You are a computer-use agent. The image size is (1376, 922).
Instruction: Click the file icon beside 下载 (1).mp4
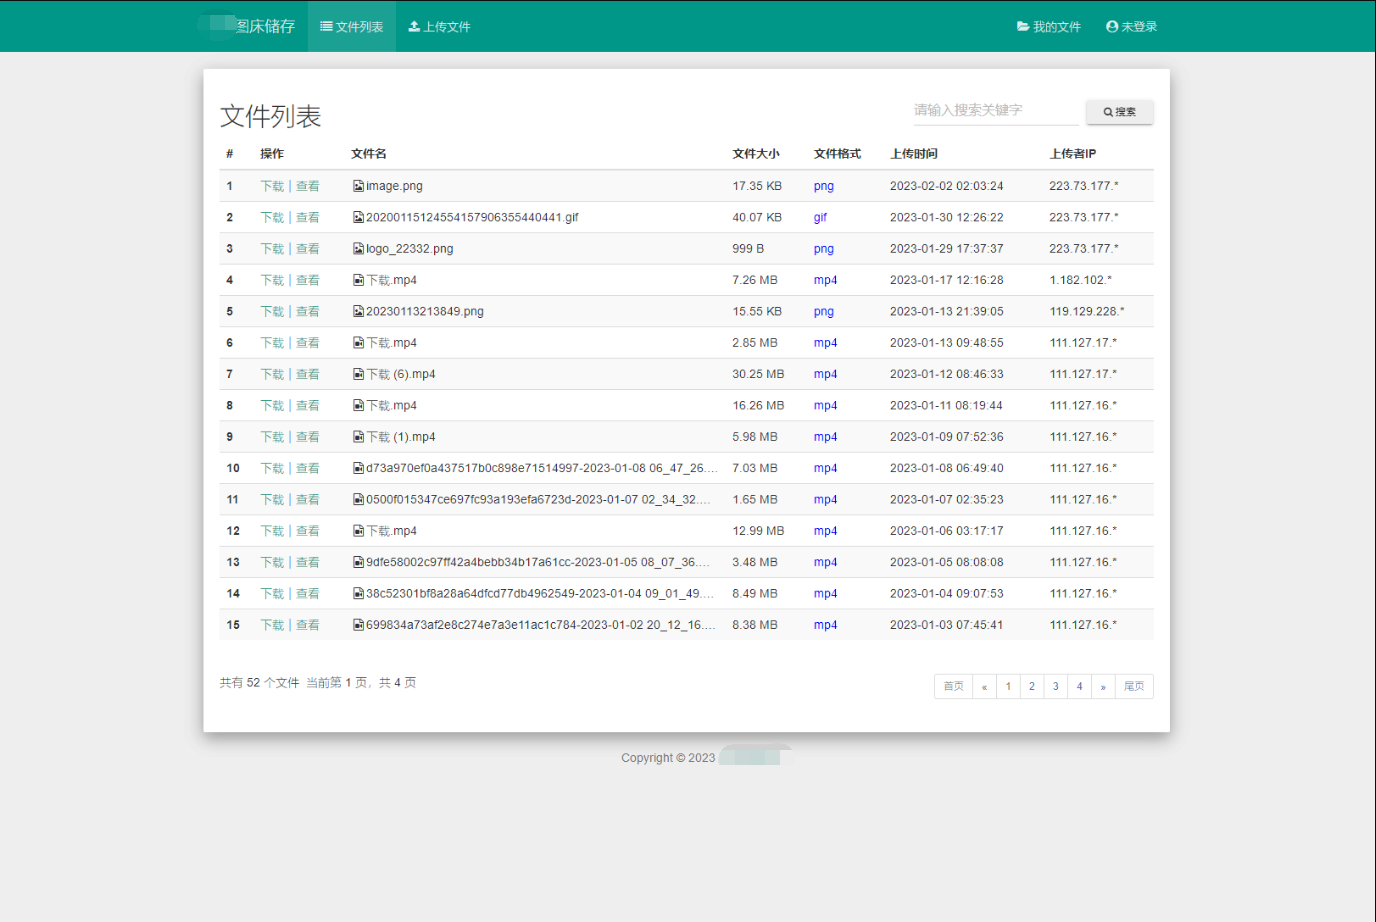pyautogui.click(x=358, y=437)
